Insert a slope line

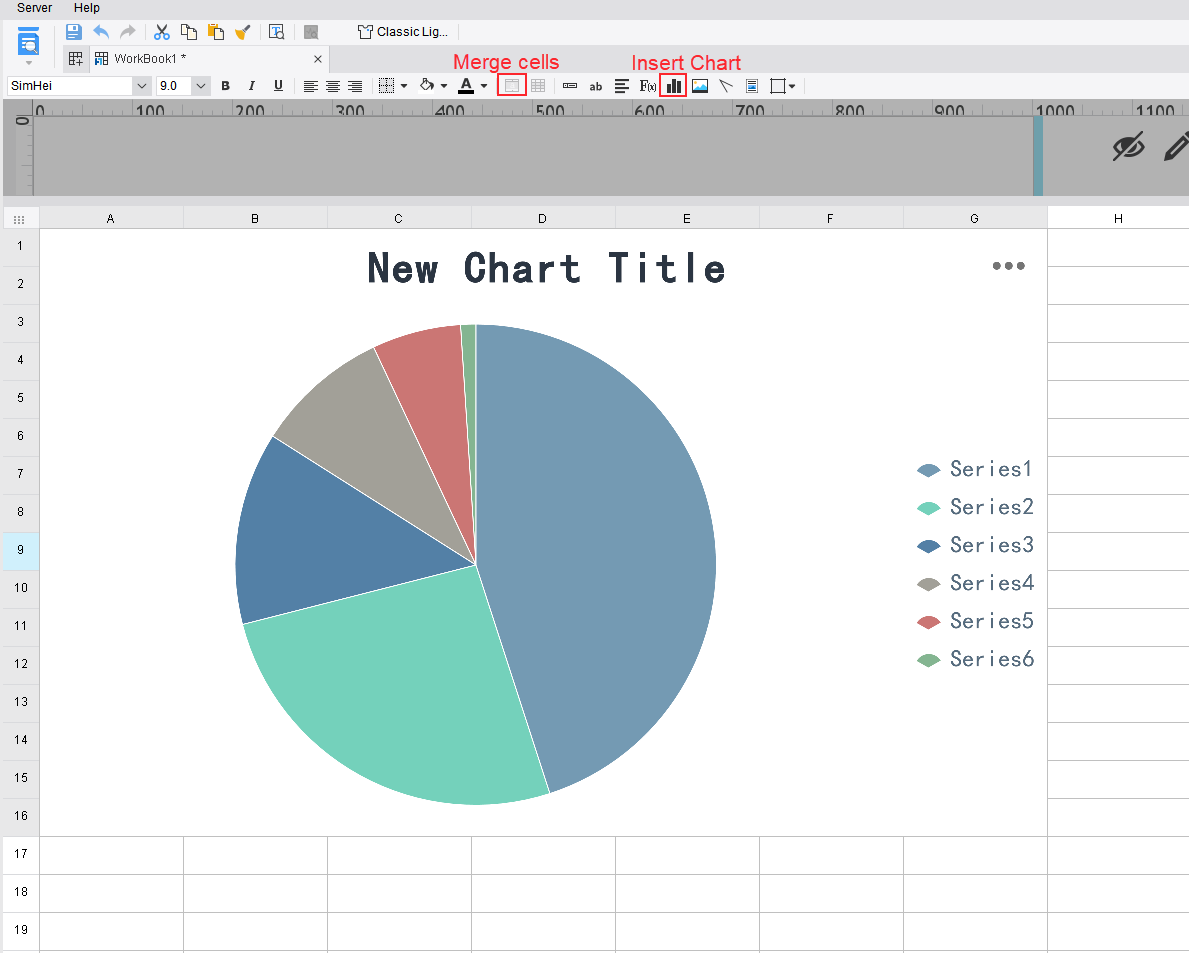[726, 86]
